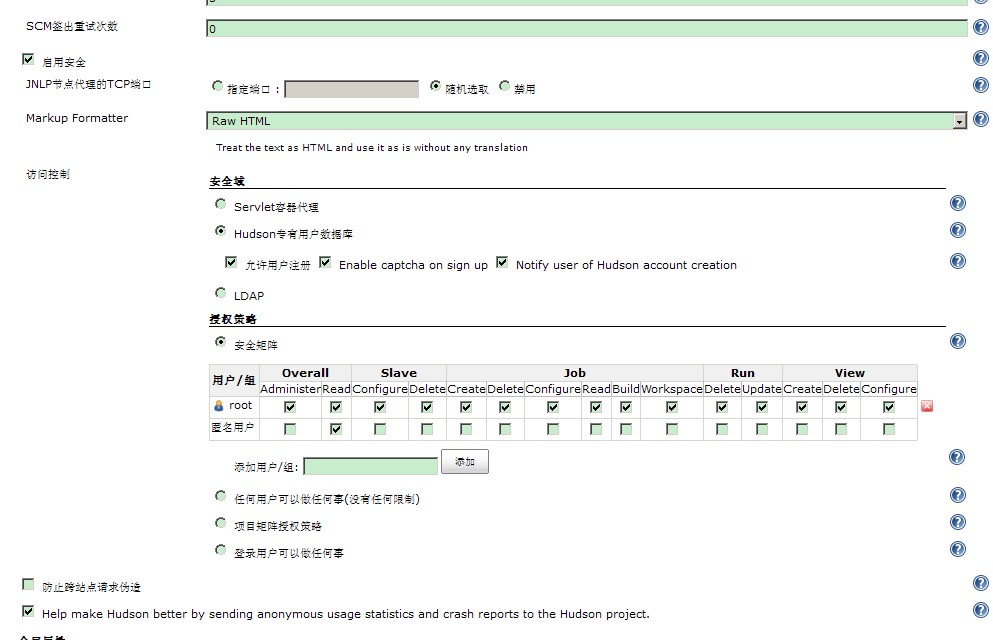The height and width of the screenshot is (640, 993).
Task: Toggle 允许用户注册 checkbox
Action: point(231,262)
